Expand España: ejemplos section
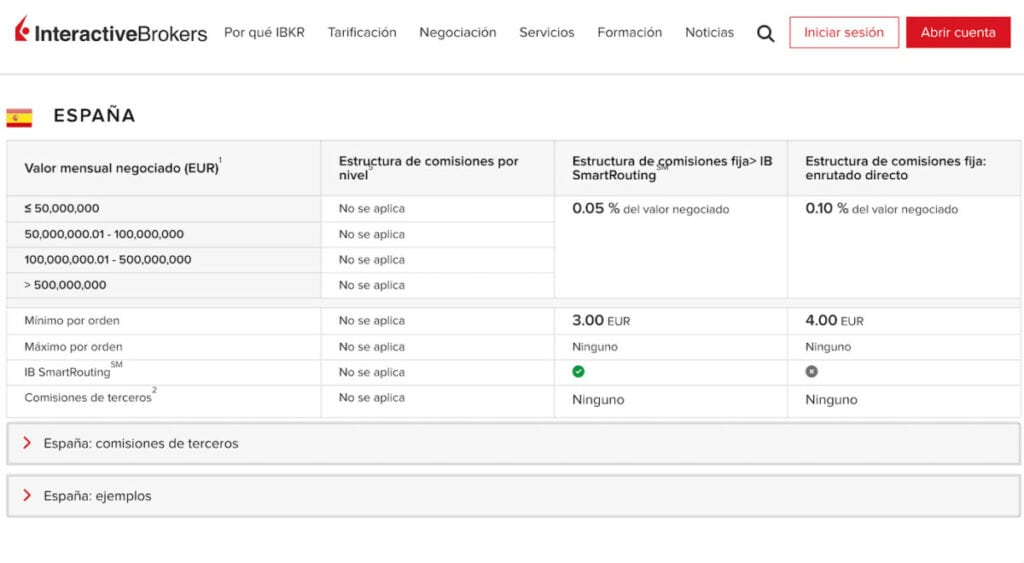The image size is (1024, 563). pyautogui.click(x=513, y=496)
